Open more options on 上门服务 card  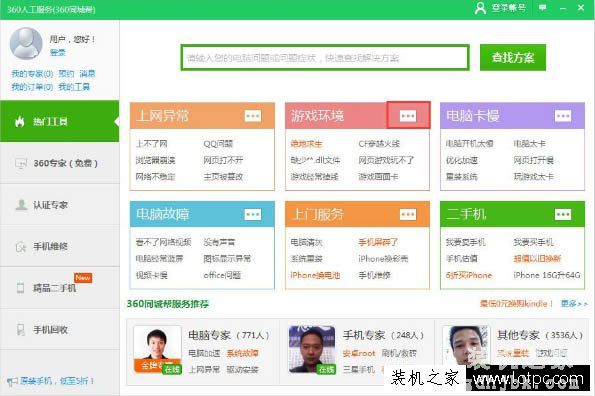408,214
